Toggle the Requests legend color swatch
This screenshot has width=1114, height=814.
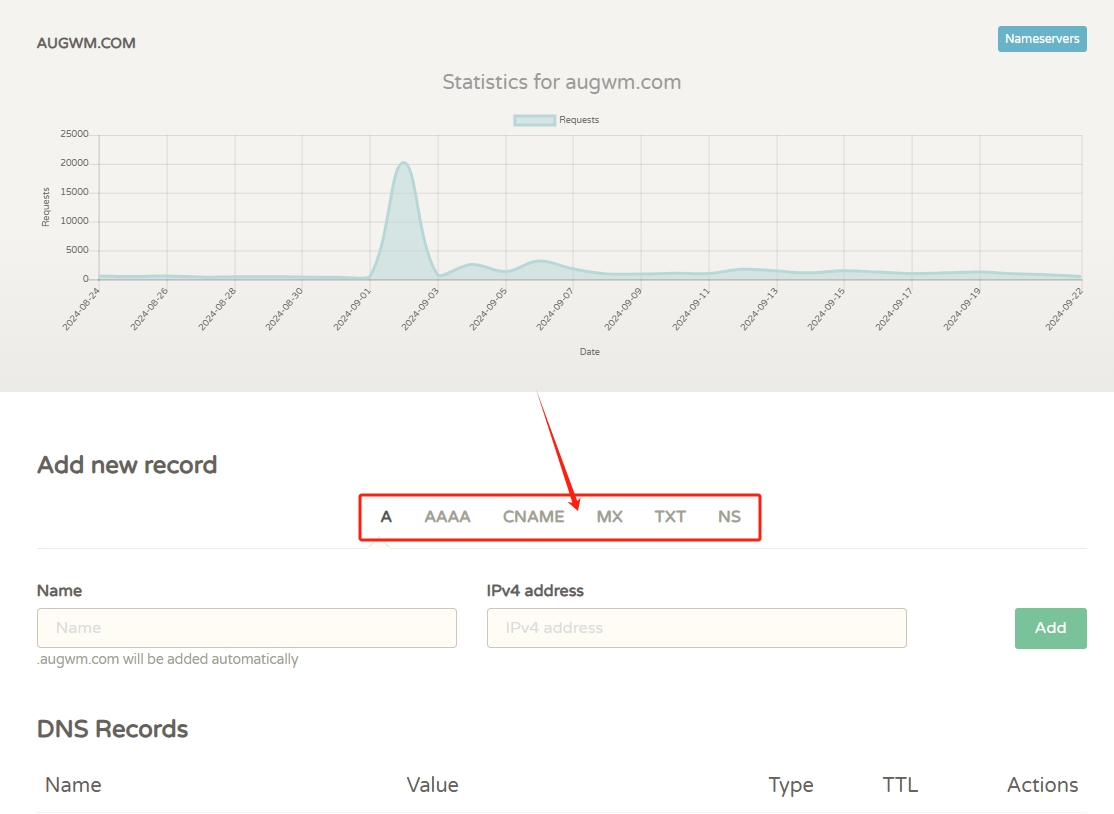point(534,120)
